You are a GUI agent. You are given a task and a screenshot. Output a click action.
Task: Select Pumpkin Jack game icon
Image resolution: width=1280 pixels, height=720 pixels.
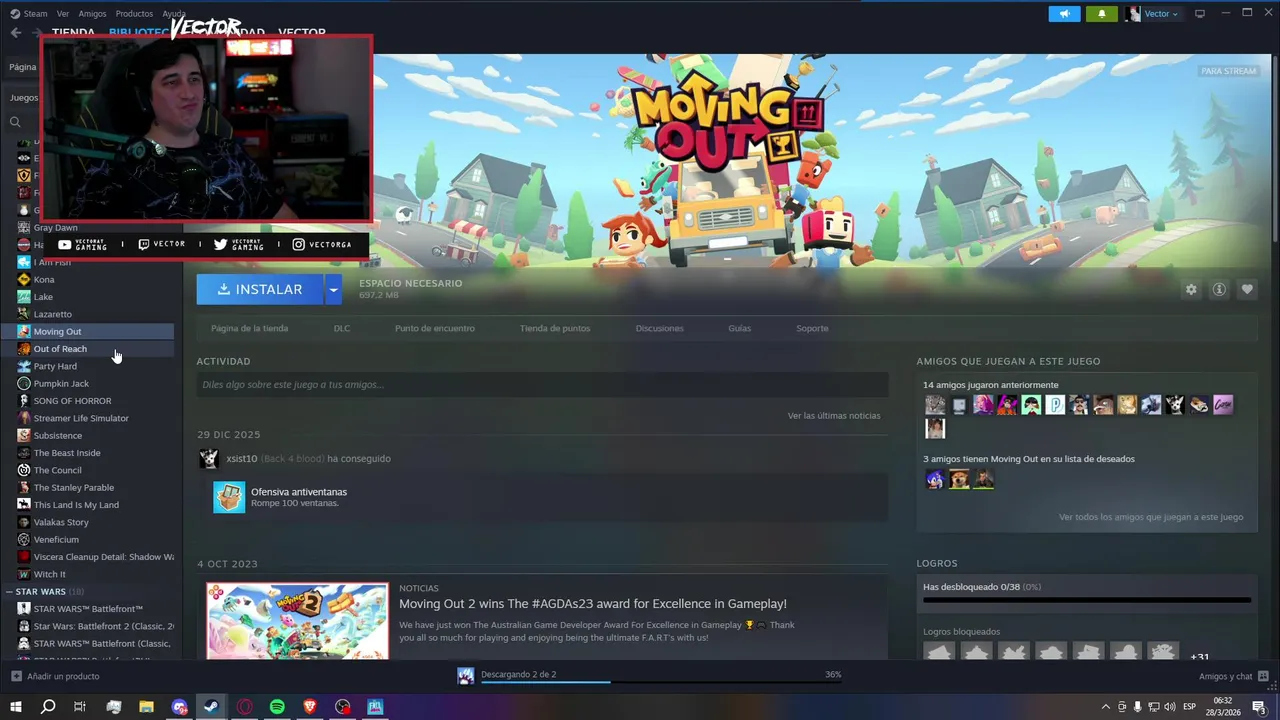pyautogui.click(x=24, y=383)
